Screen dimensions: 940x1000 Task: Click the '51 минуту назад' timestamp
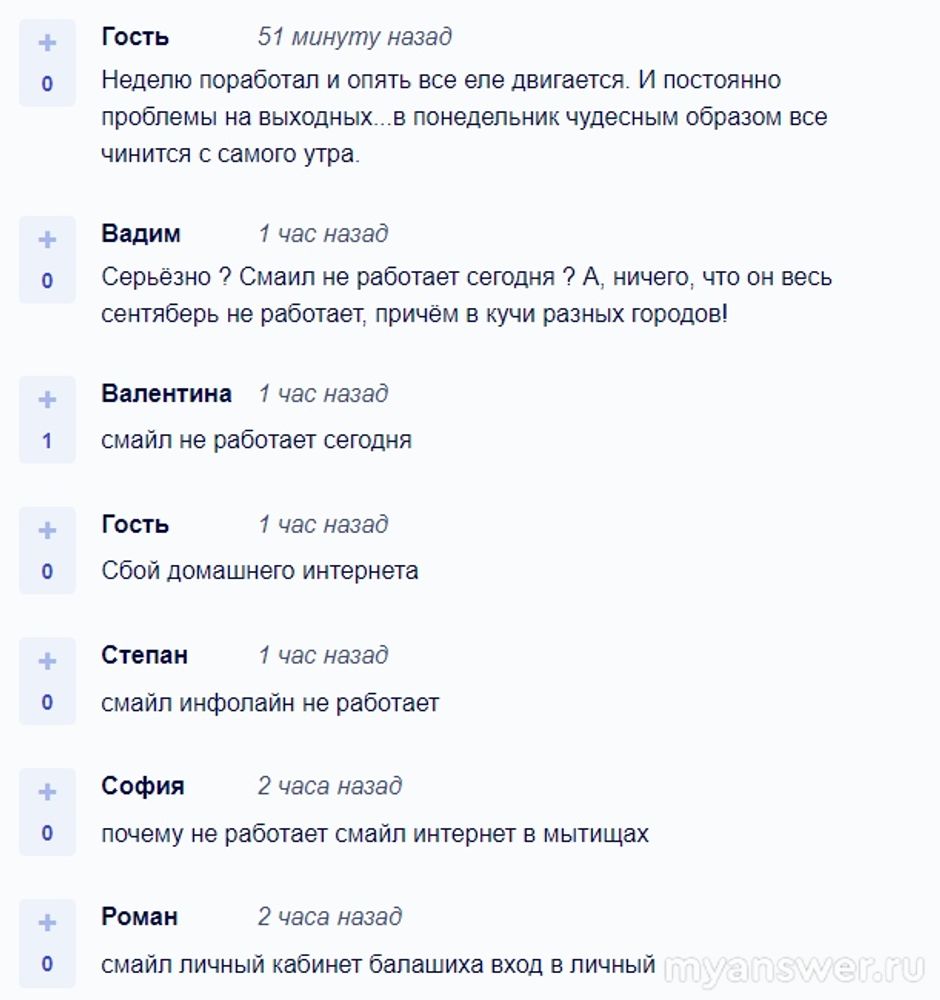[354, 37]
